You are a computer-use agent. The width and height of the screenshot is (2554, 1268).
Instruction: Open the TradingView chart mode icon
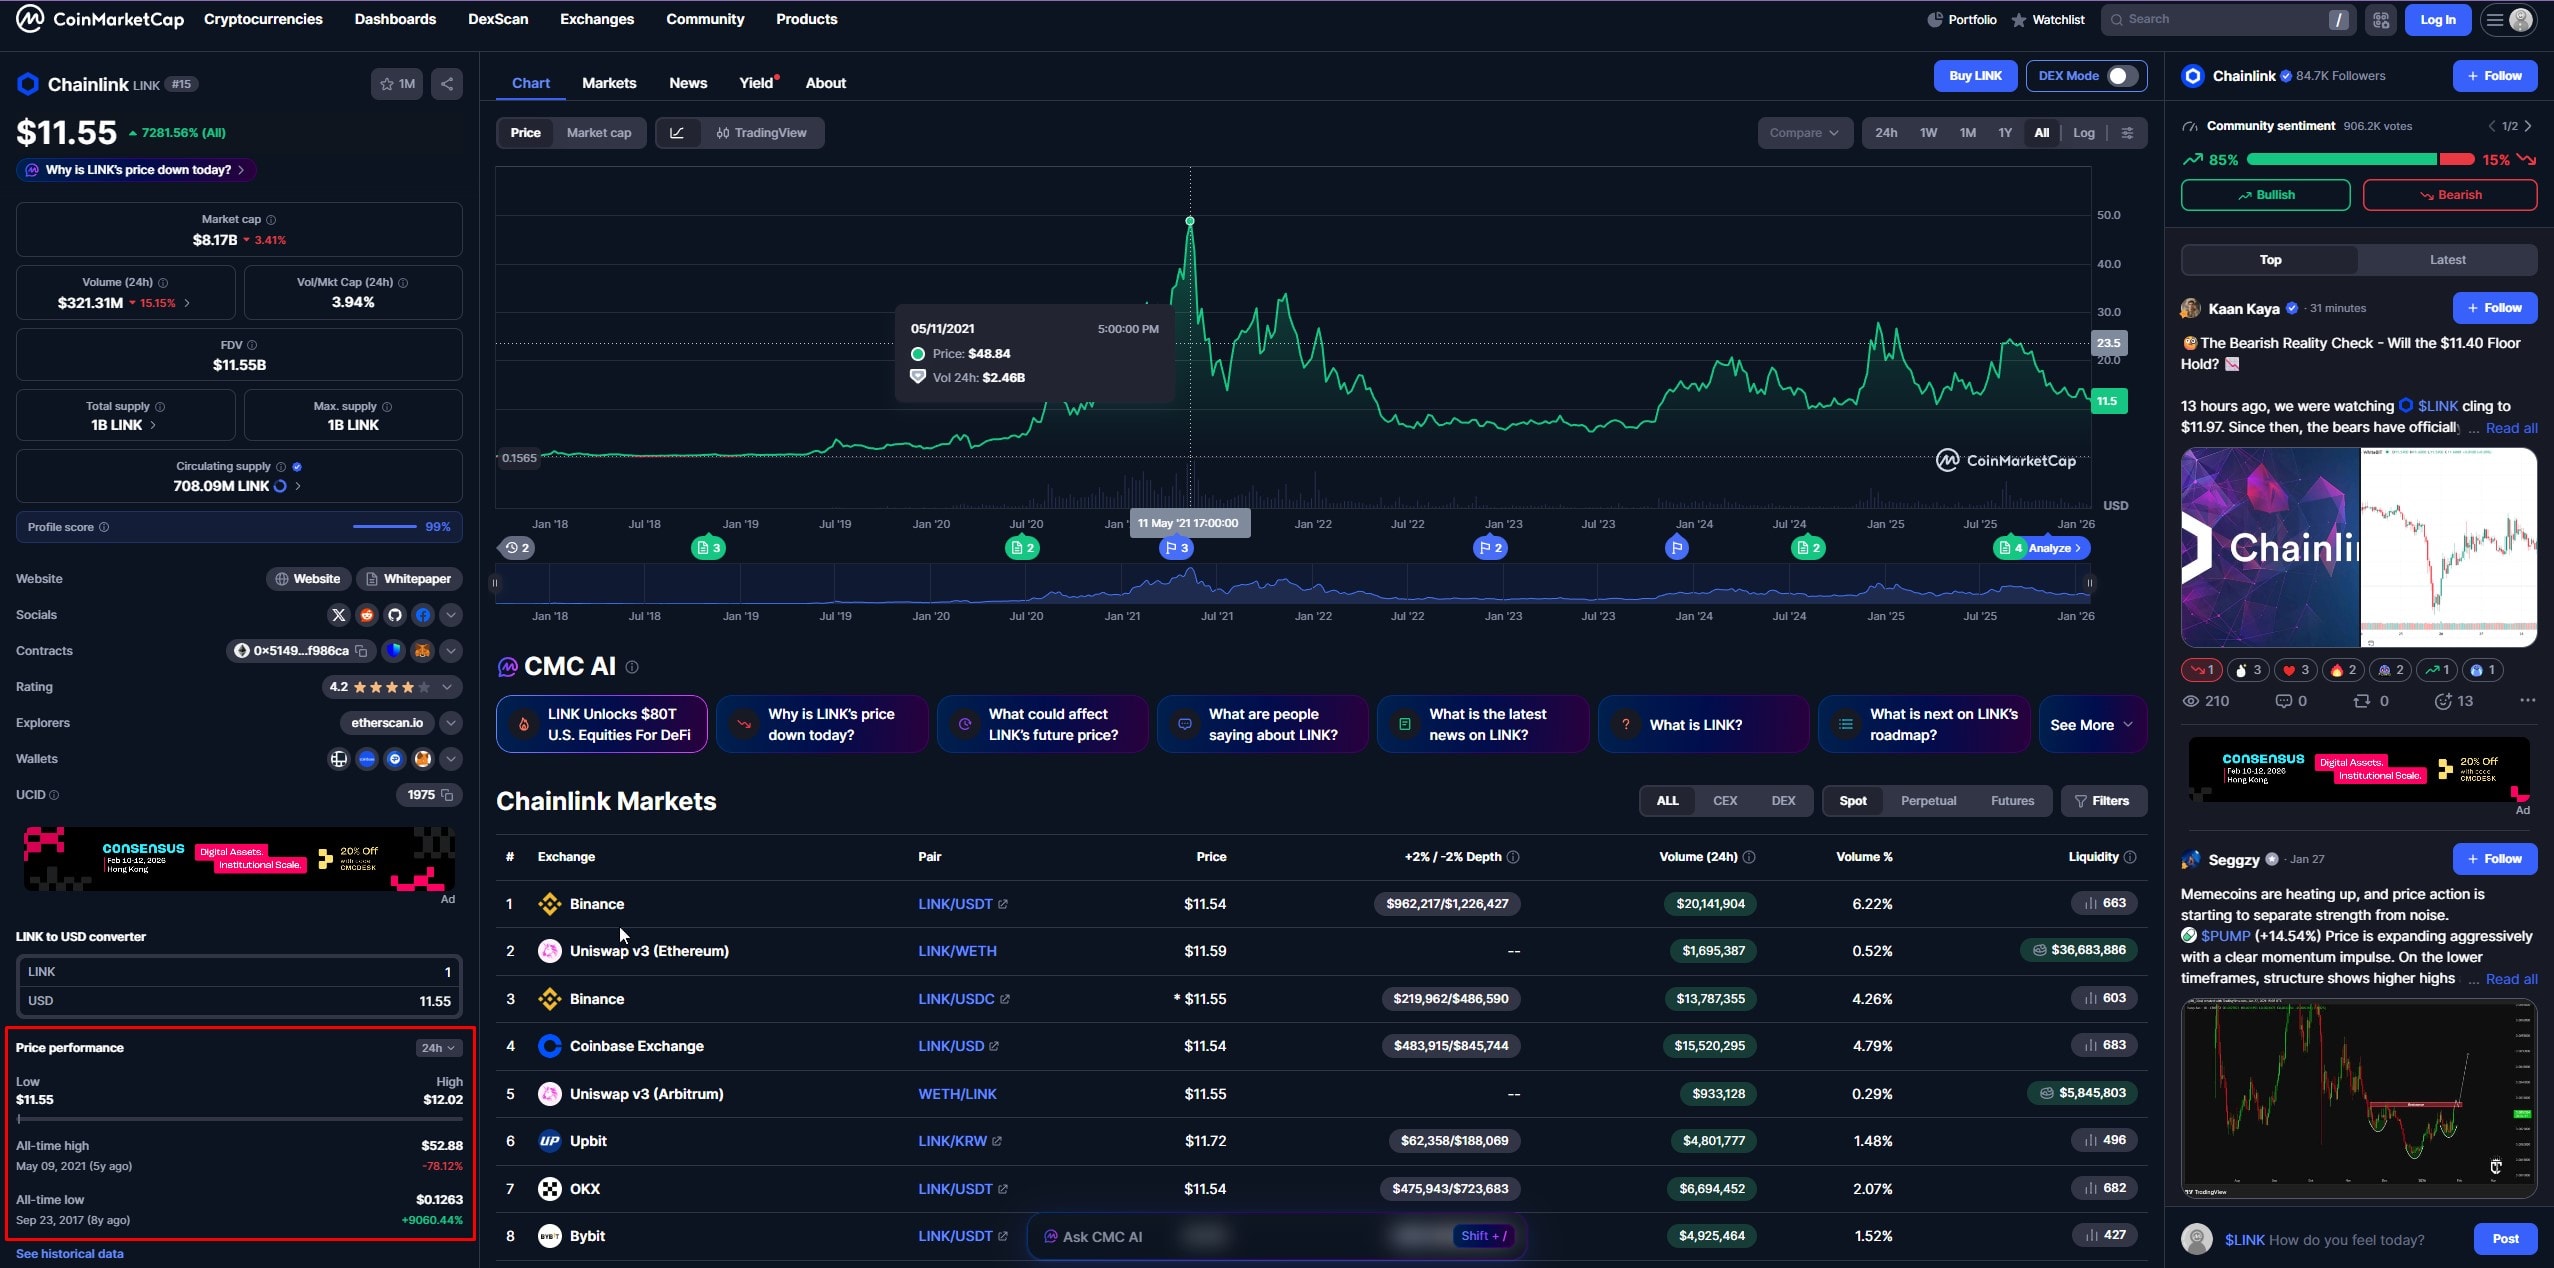pos(722,133)
